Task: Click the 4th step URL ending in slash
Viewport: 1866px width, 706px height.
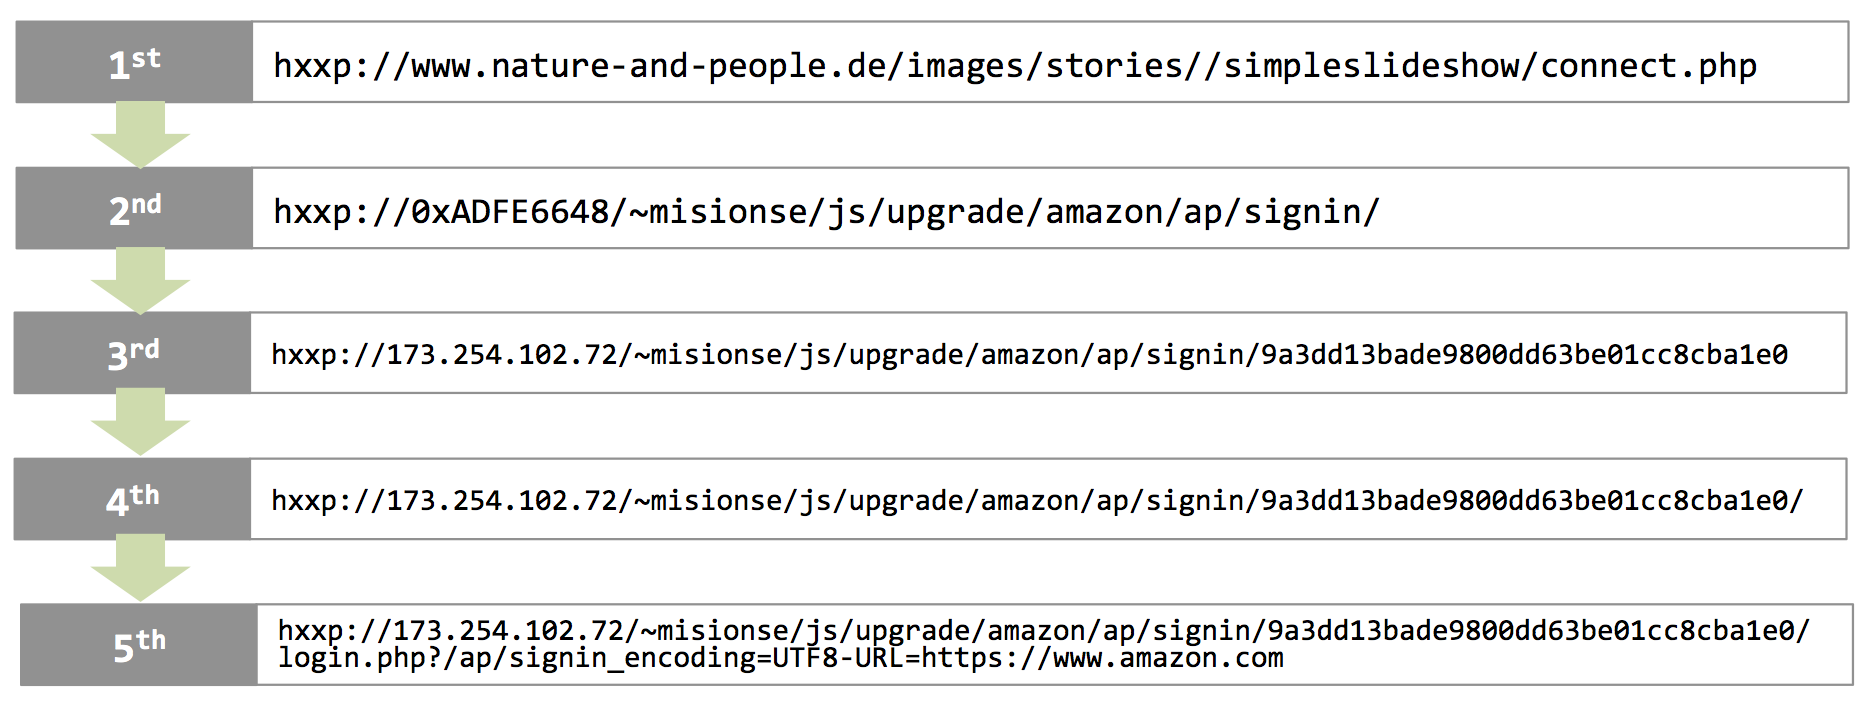Action: click(x=1037, y=500)
